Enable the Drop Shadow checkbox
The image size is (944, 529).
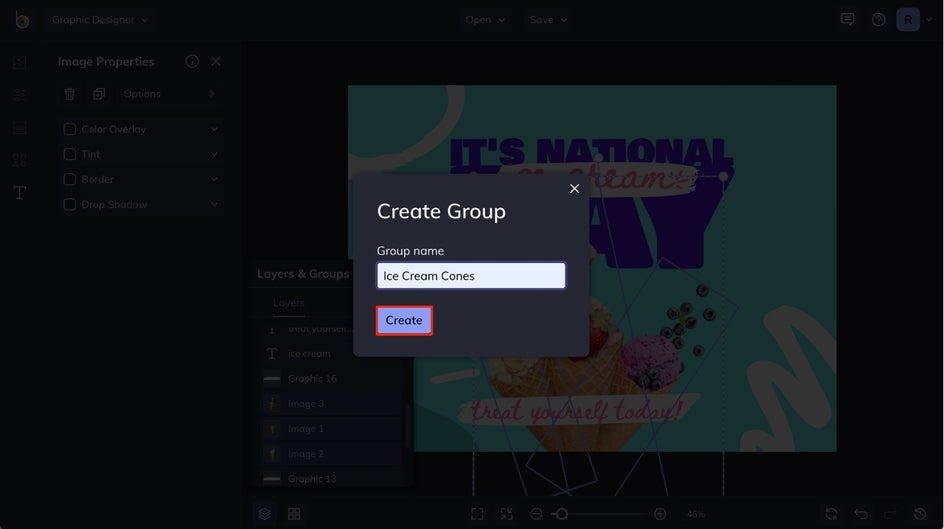pyautogui.click(x=70, y=205)
